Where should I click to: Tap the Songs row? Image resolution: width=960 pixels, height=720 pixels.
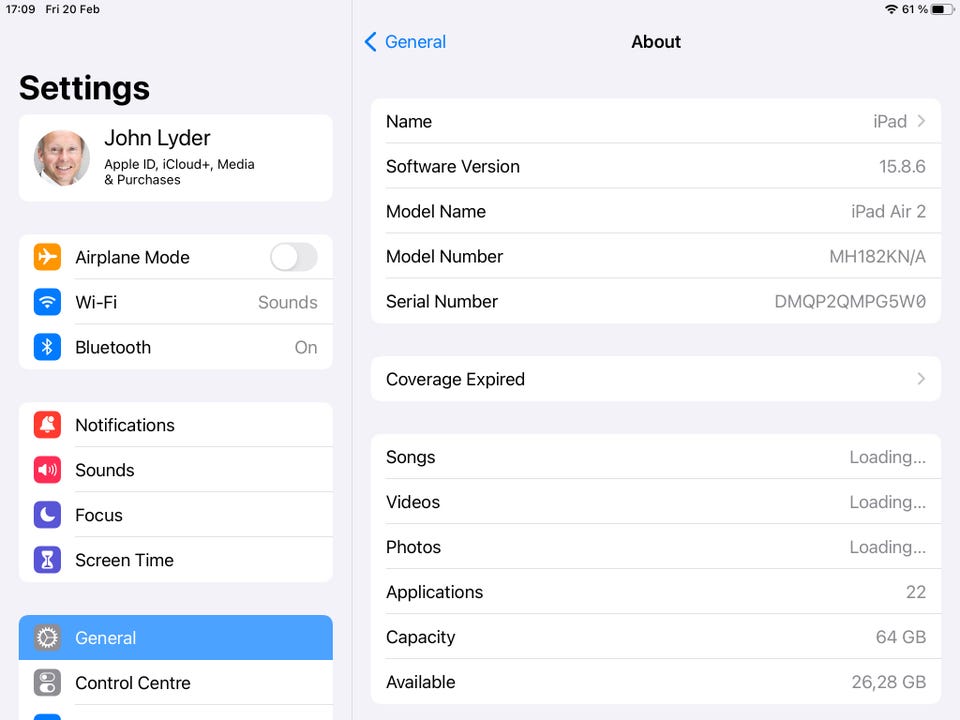tap(656, 457)
